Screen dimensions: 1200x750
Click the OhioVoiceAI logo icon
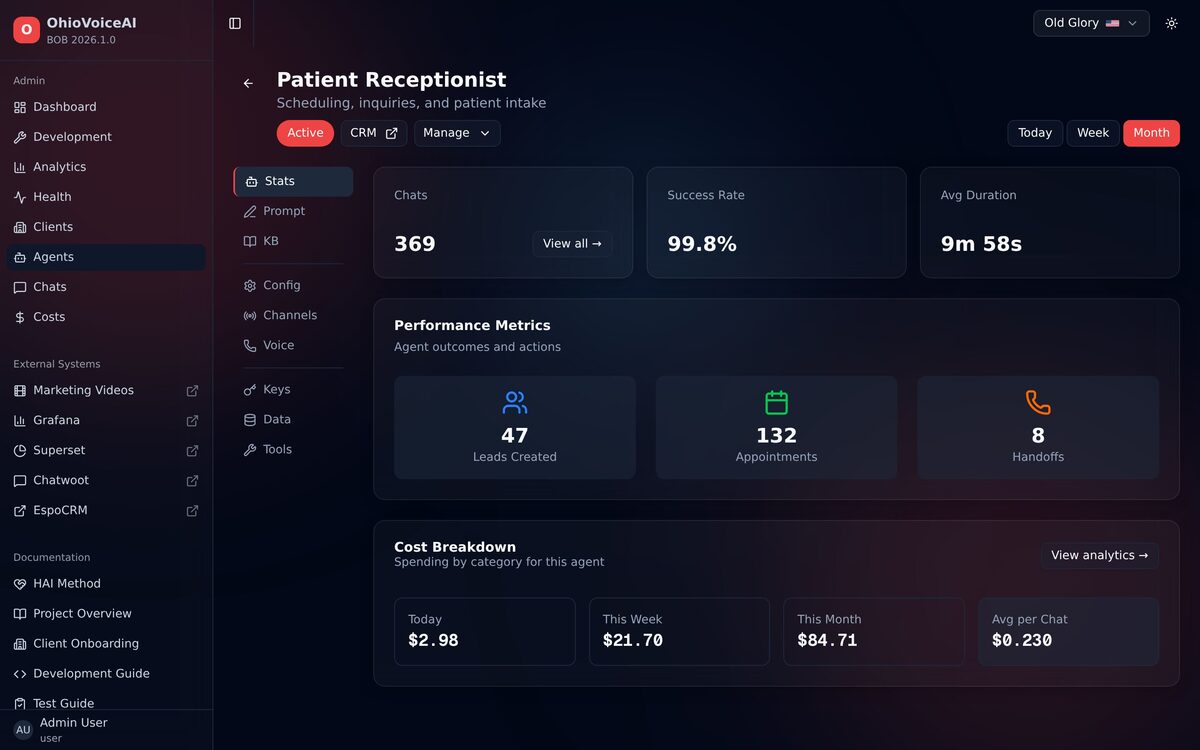coord(26,30)
